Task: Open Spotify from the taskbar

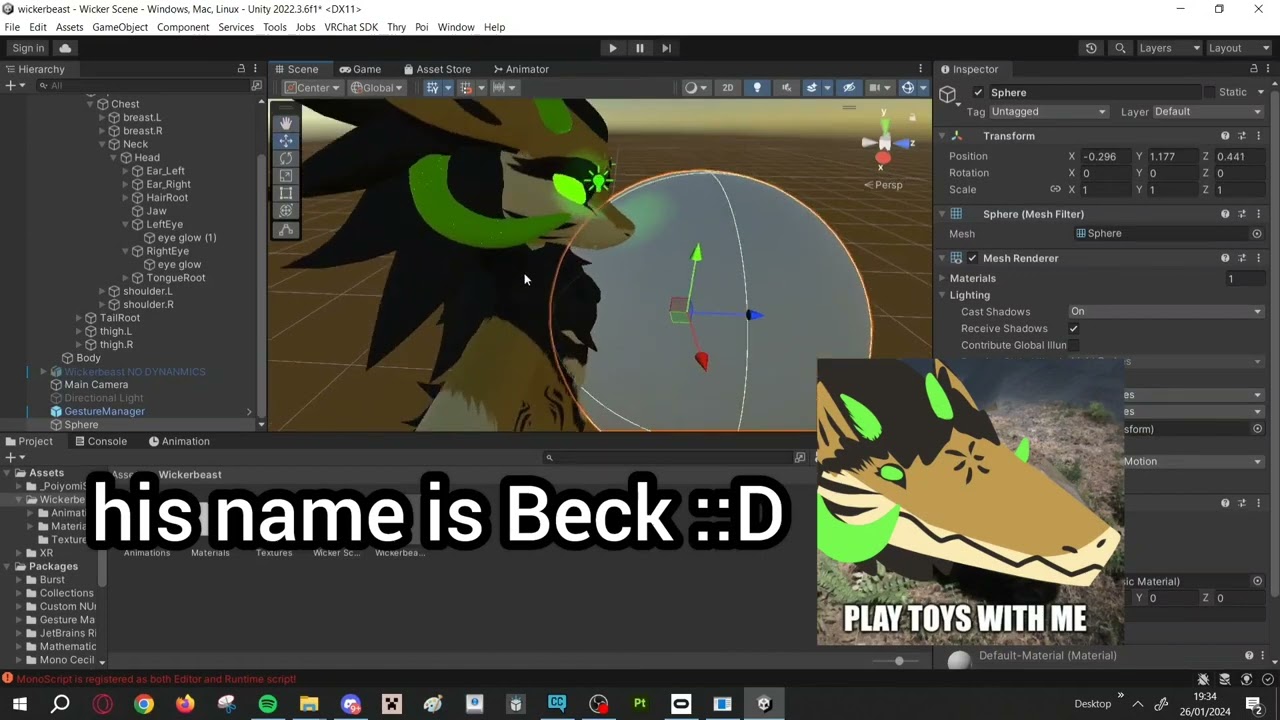Action: click(267, 704)
